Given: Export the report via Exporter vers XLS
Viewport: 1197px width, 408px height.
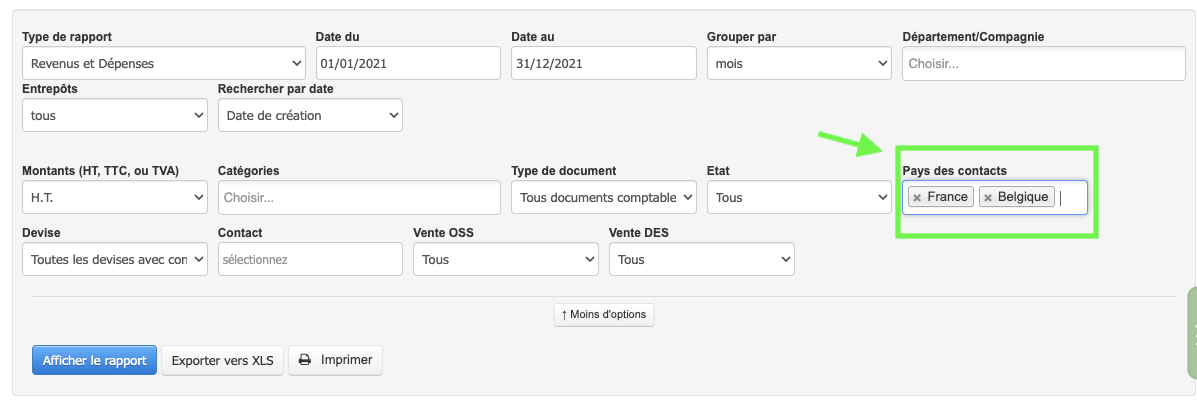Looking at the screenshot, I should (222, 360).
